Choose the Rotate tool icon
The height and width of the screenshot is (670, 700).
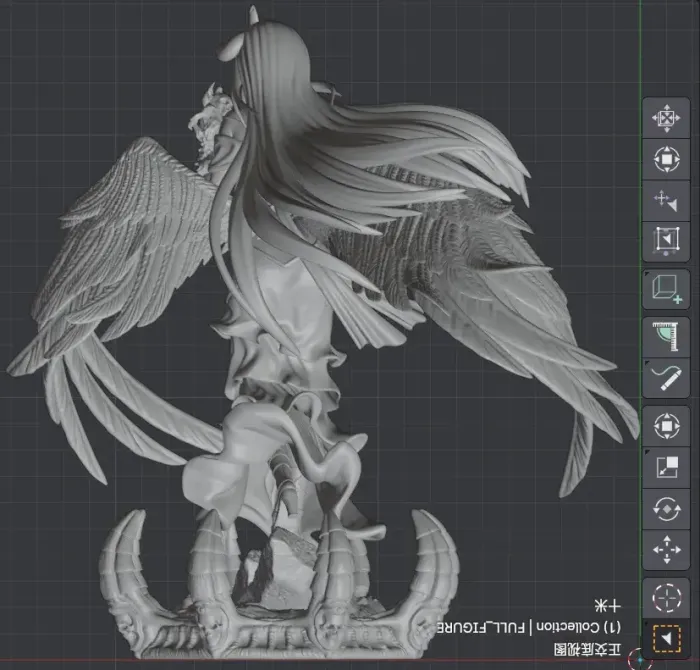(667, 508)
